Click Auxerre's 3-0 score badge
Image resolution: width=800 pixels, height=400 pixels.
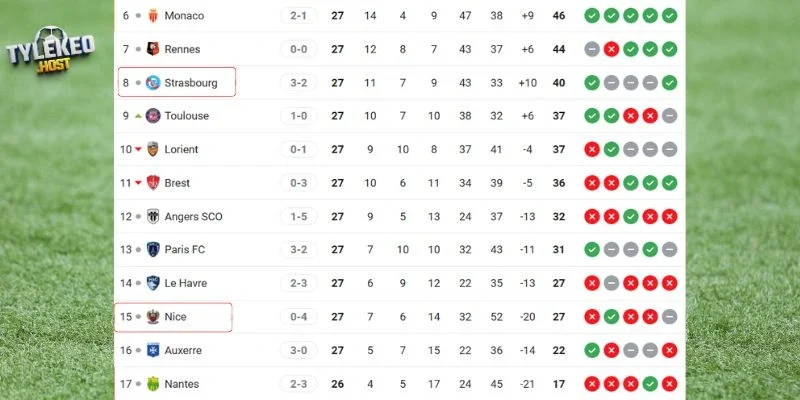pyautogui.click(x=299, y=350)
